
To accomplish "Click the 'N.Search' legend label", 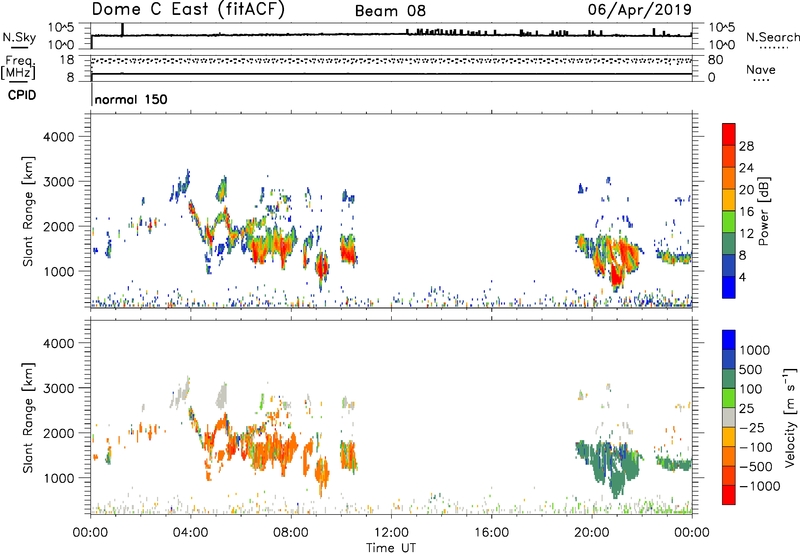I will 772,37.
